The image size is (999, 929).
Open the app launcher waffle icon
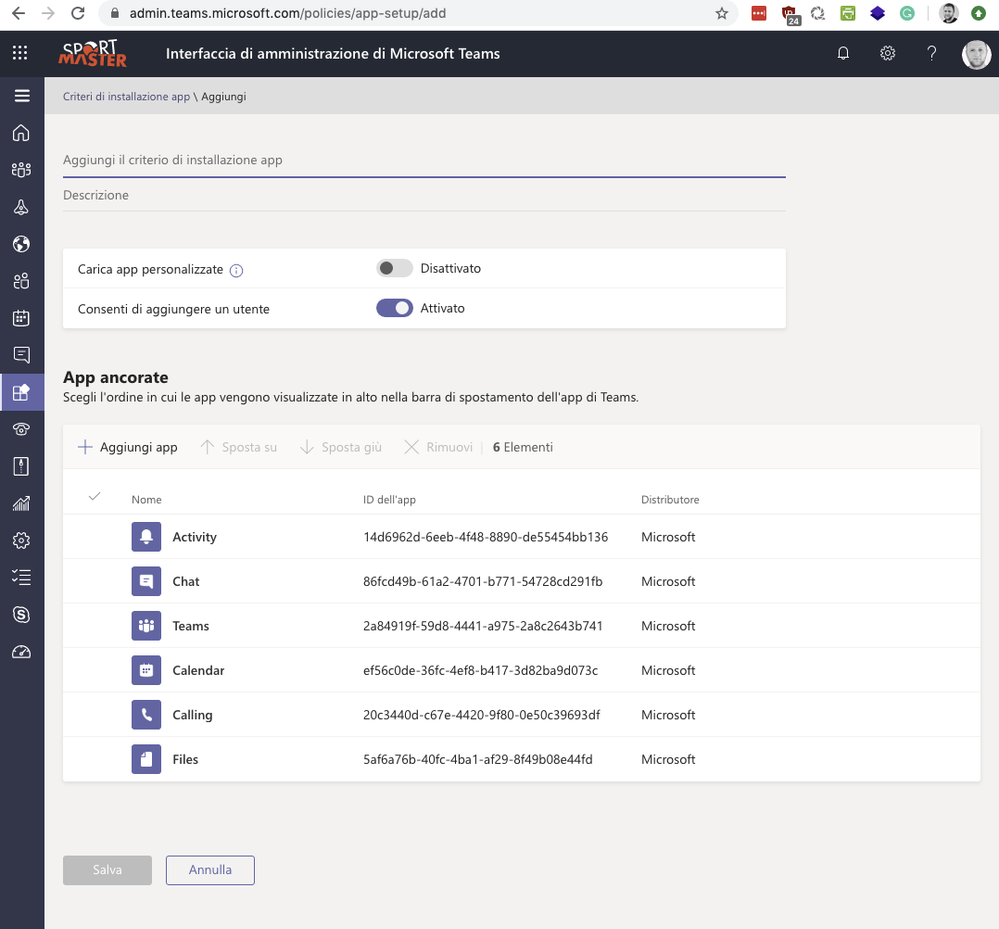(20, 53)
